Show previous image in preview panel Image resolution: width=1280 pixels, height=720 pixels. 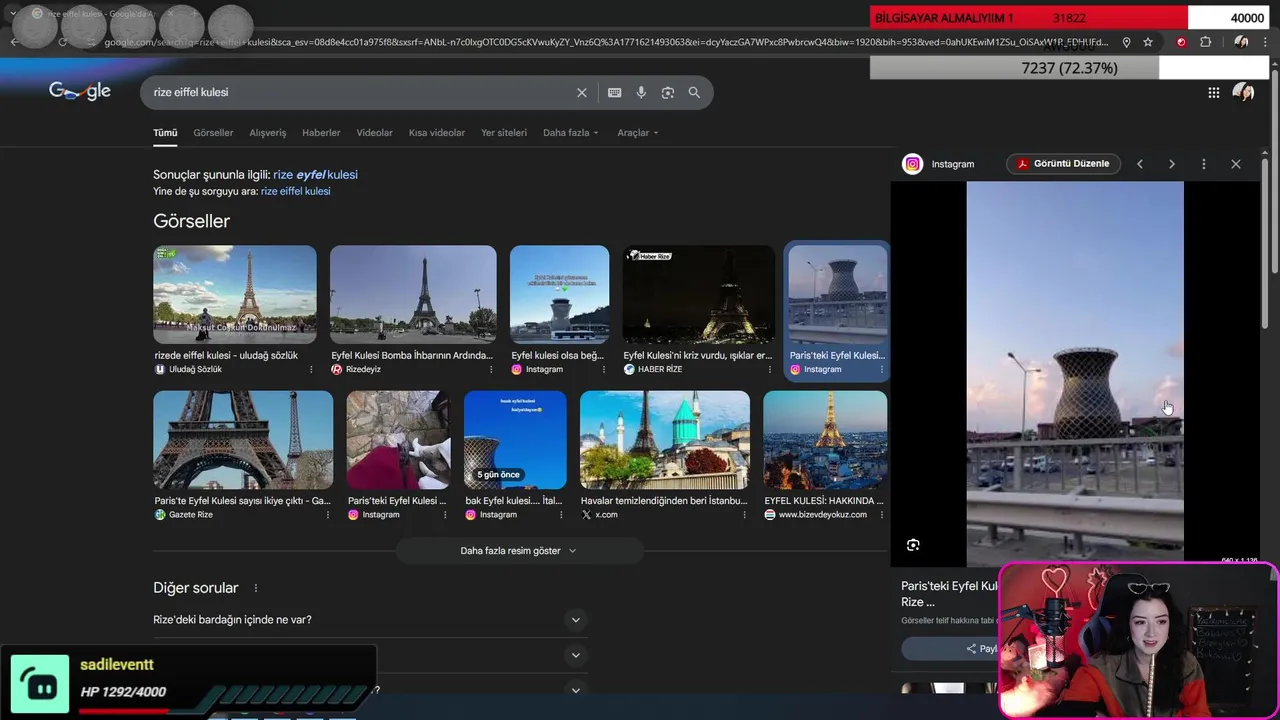1140,164
